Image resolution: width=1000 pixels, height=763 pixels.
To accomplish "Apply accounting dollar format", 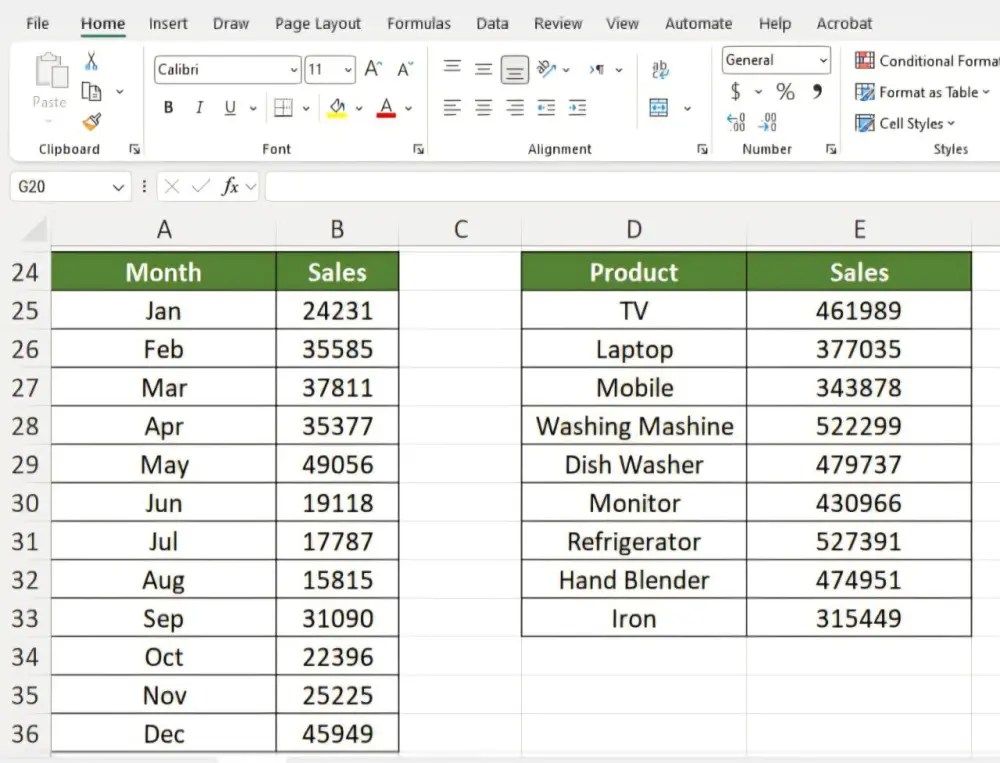I will point(735,92).
